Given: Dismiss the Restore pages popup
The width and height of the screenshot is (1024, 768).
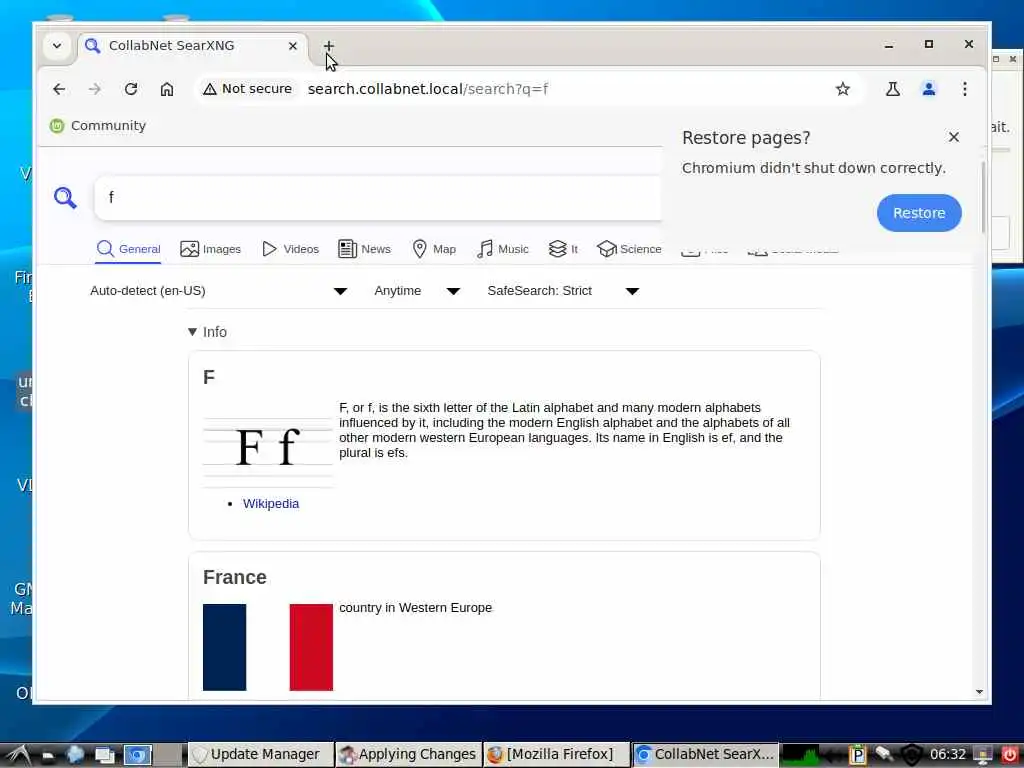Looking at the screenshot, I should 953,137.
